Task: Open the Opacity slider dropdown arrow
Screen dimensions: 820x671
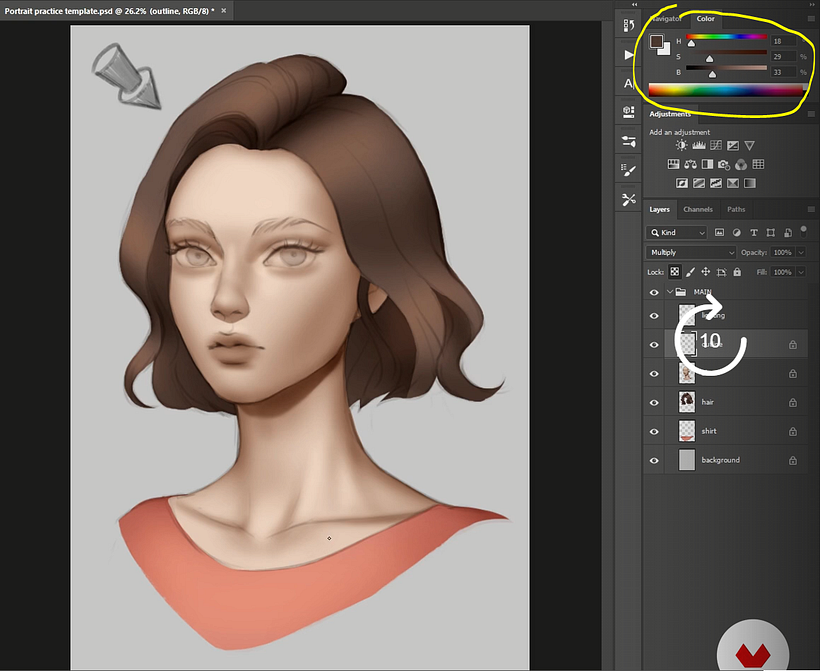Action: coord(801,253)
